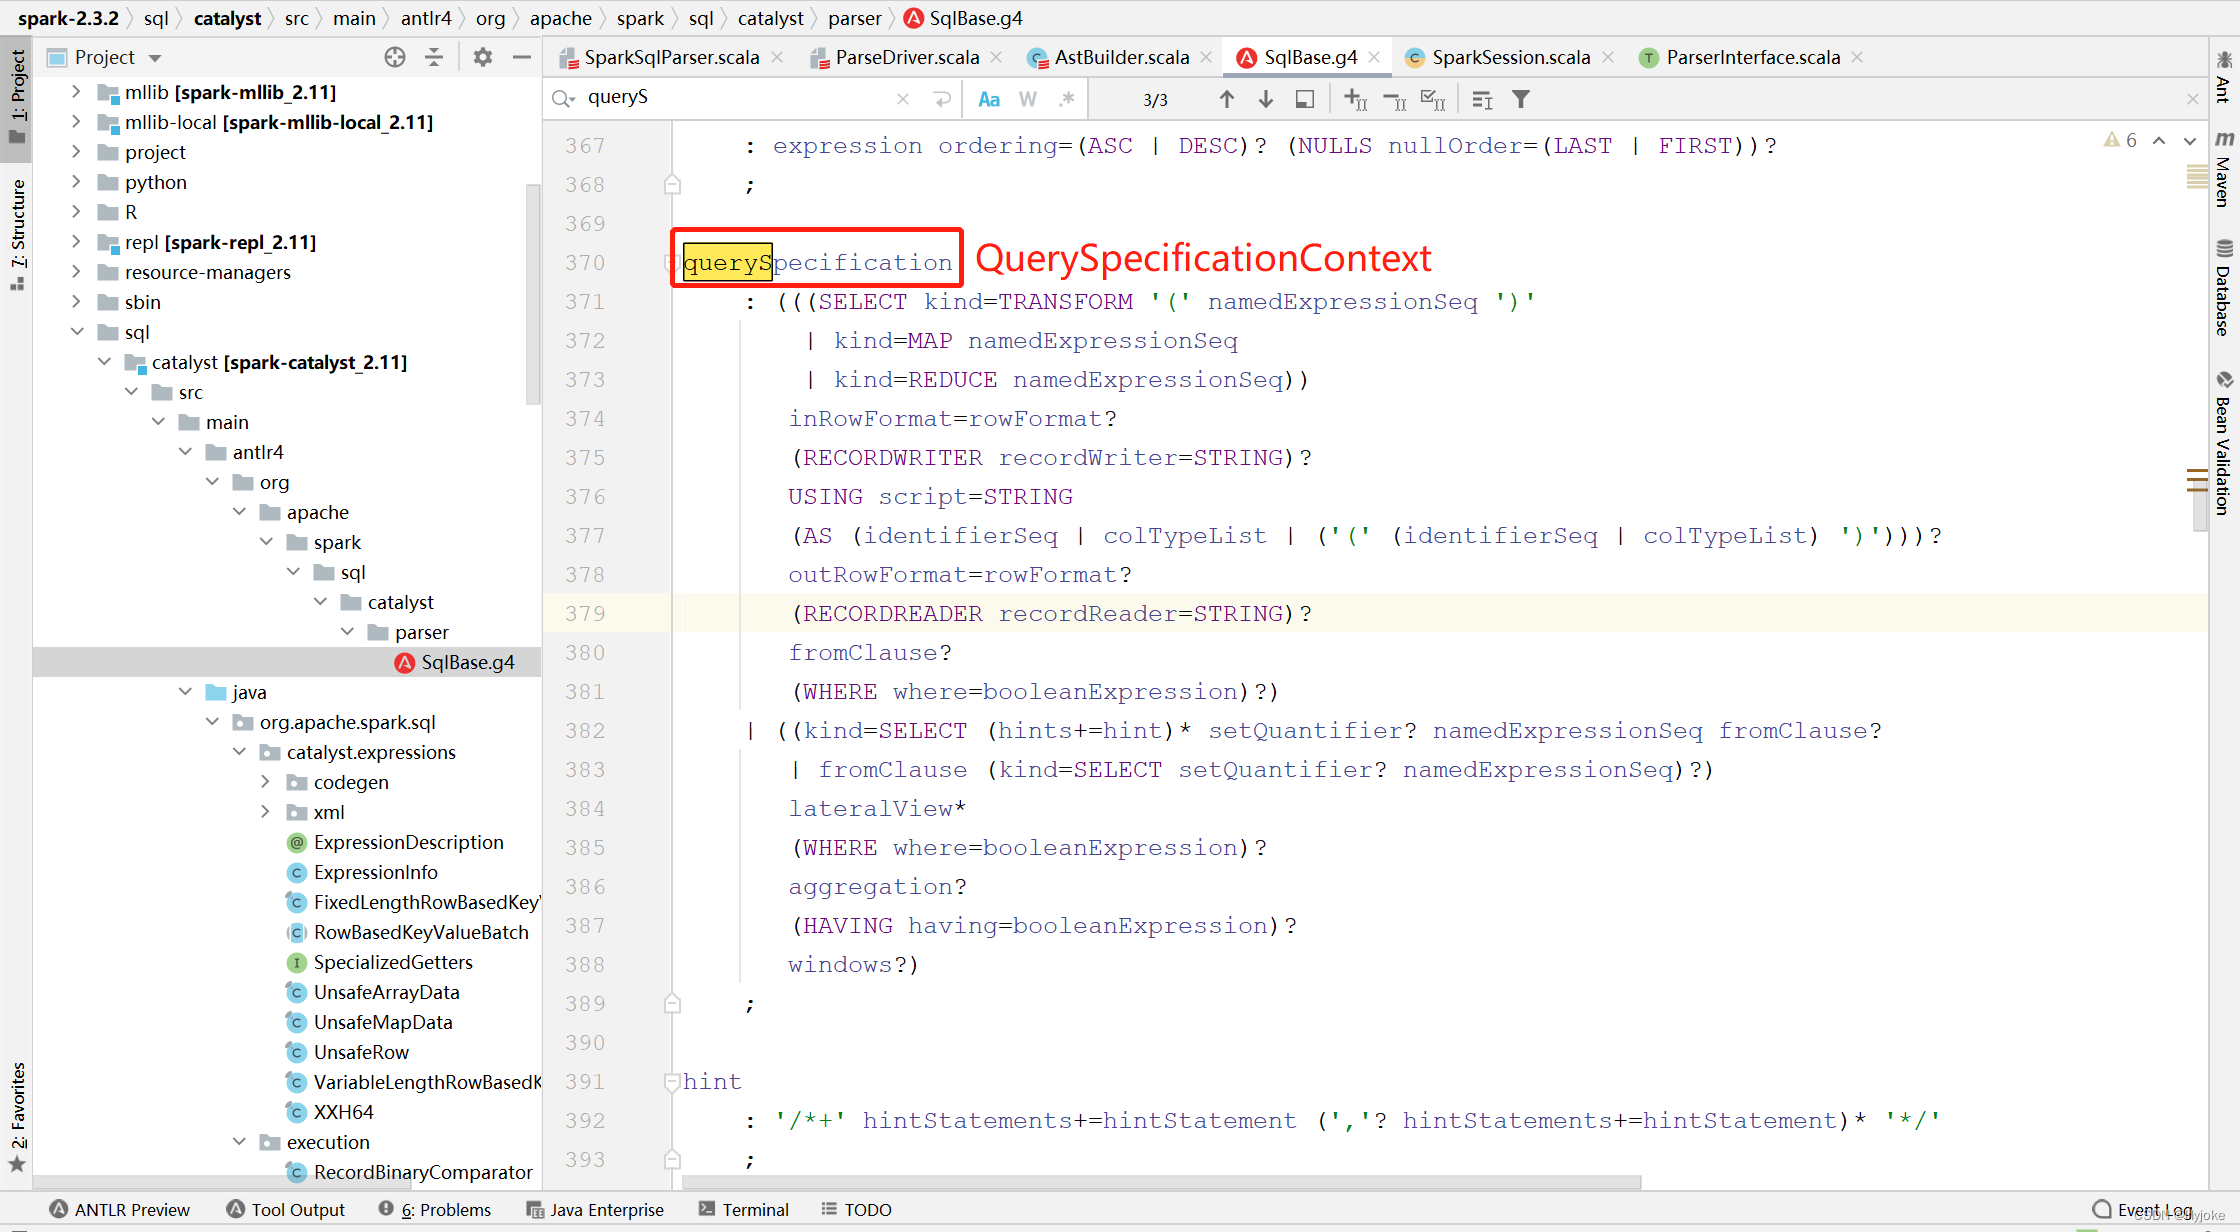Close the SqlBase.g4 tab
The image size is (2240, 1232).
(1375, 58)
